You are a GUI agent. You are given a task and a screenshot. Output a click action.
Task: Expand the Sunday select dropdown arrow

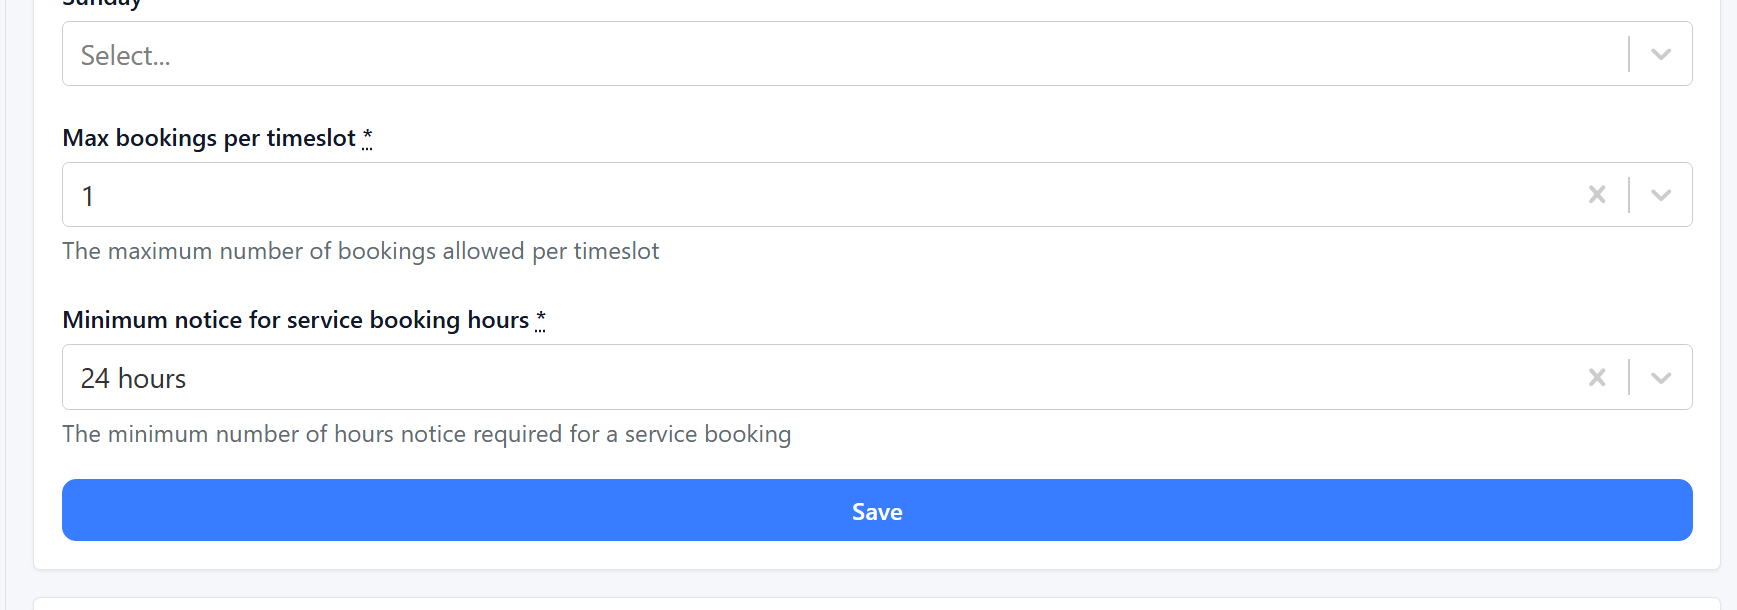pyautogui.click(x=1661, y=54)
